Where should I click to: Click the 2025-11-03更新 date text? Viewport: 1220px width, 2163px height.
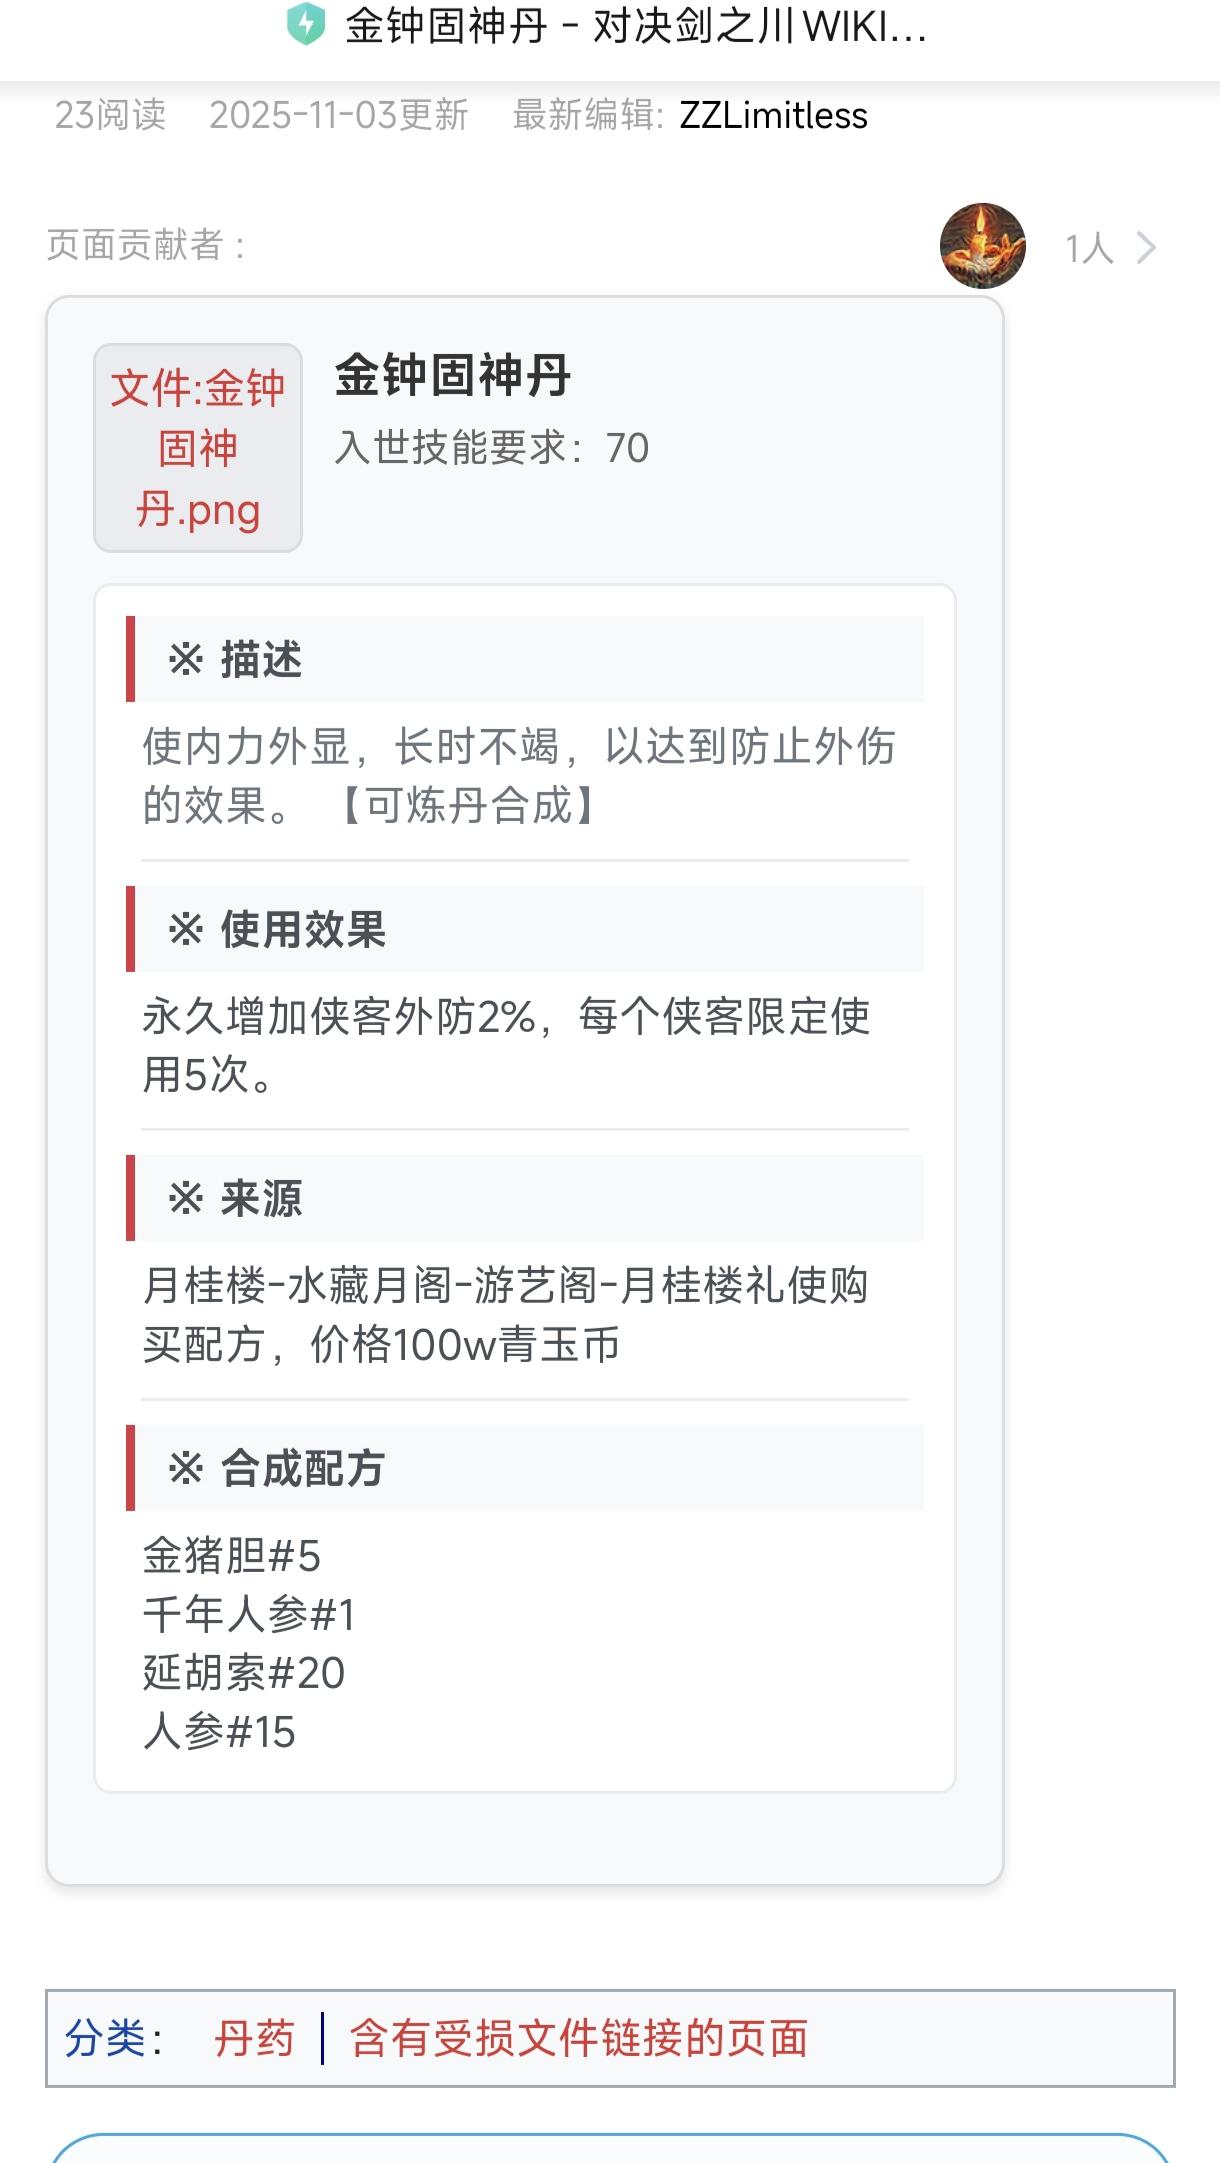(338, 116)
